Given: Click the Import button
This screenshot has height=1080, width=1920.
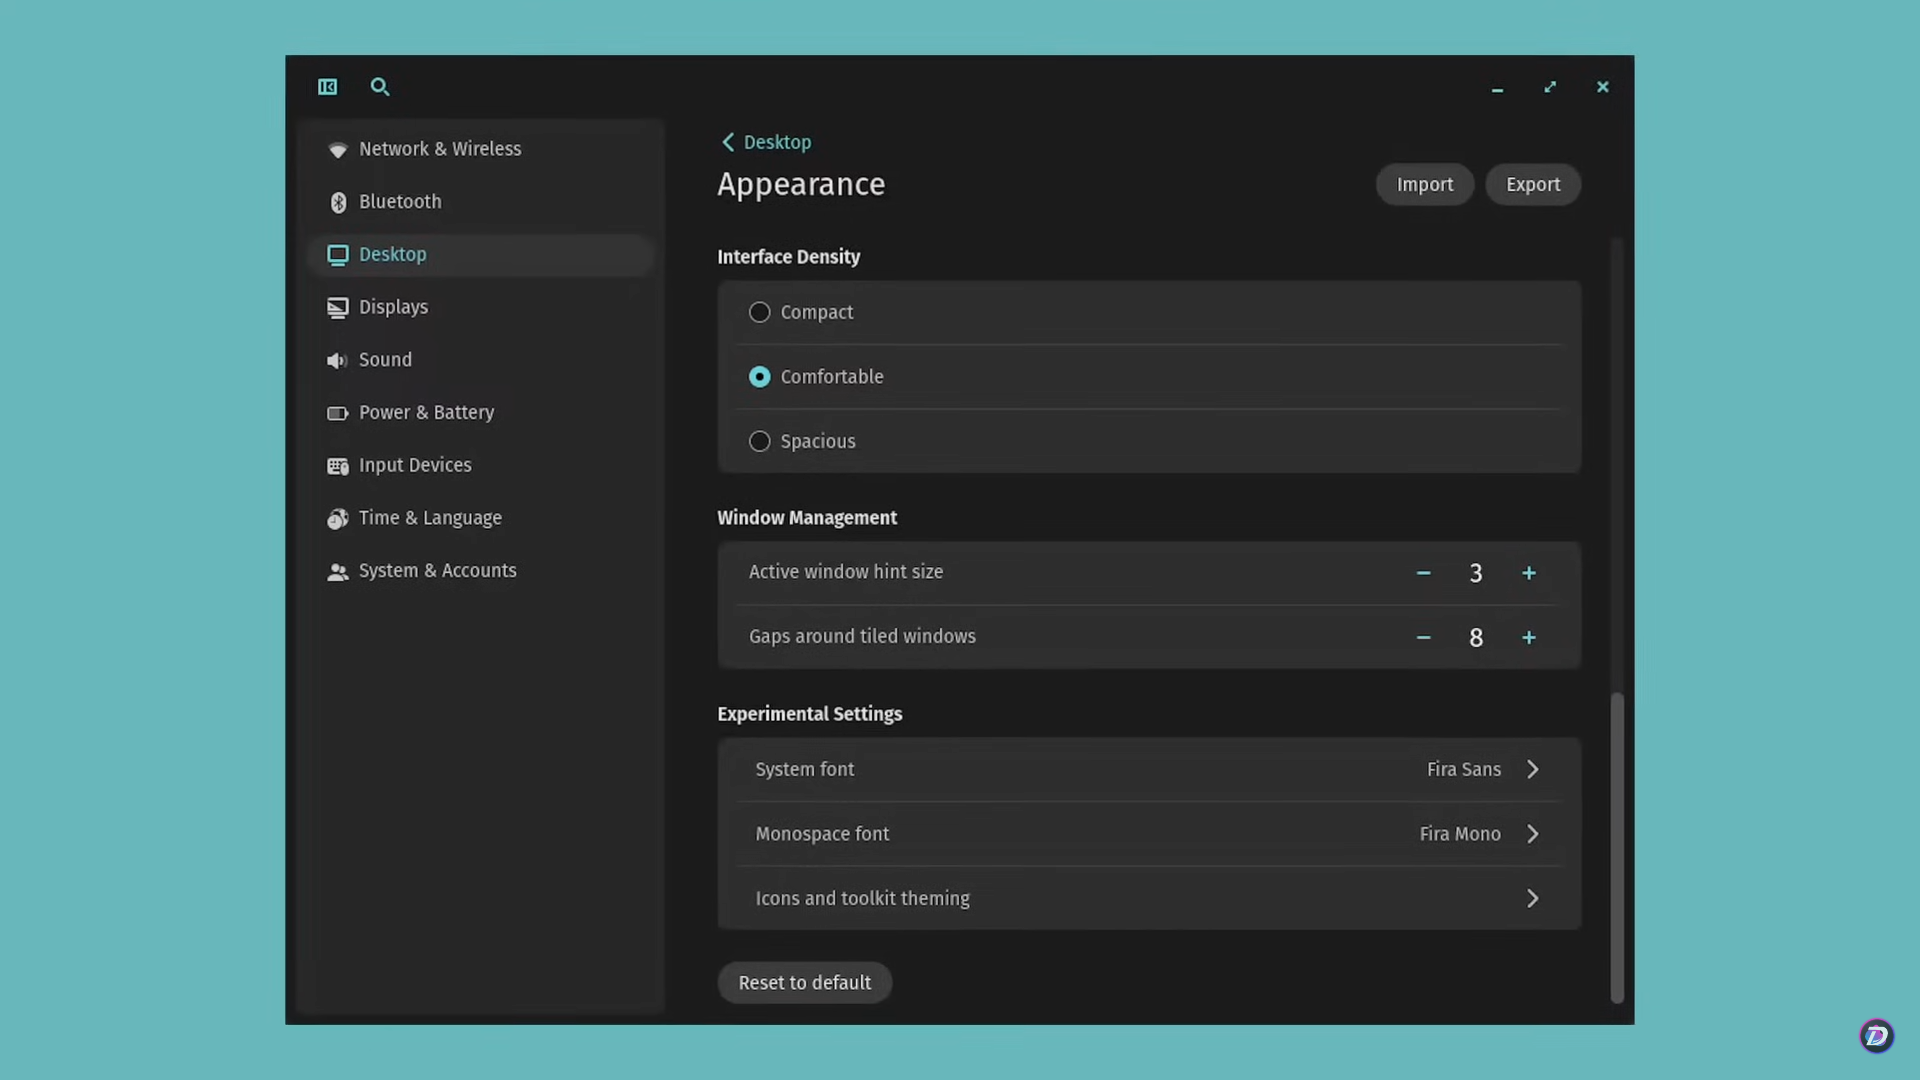Looking at the screenshot, I should 1424,185.
